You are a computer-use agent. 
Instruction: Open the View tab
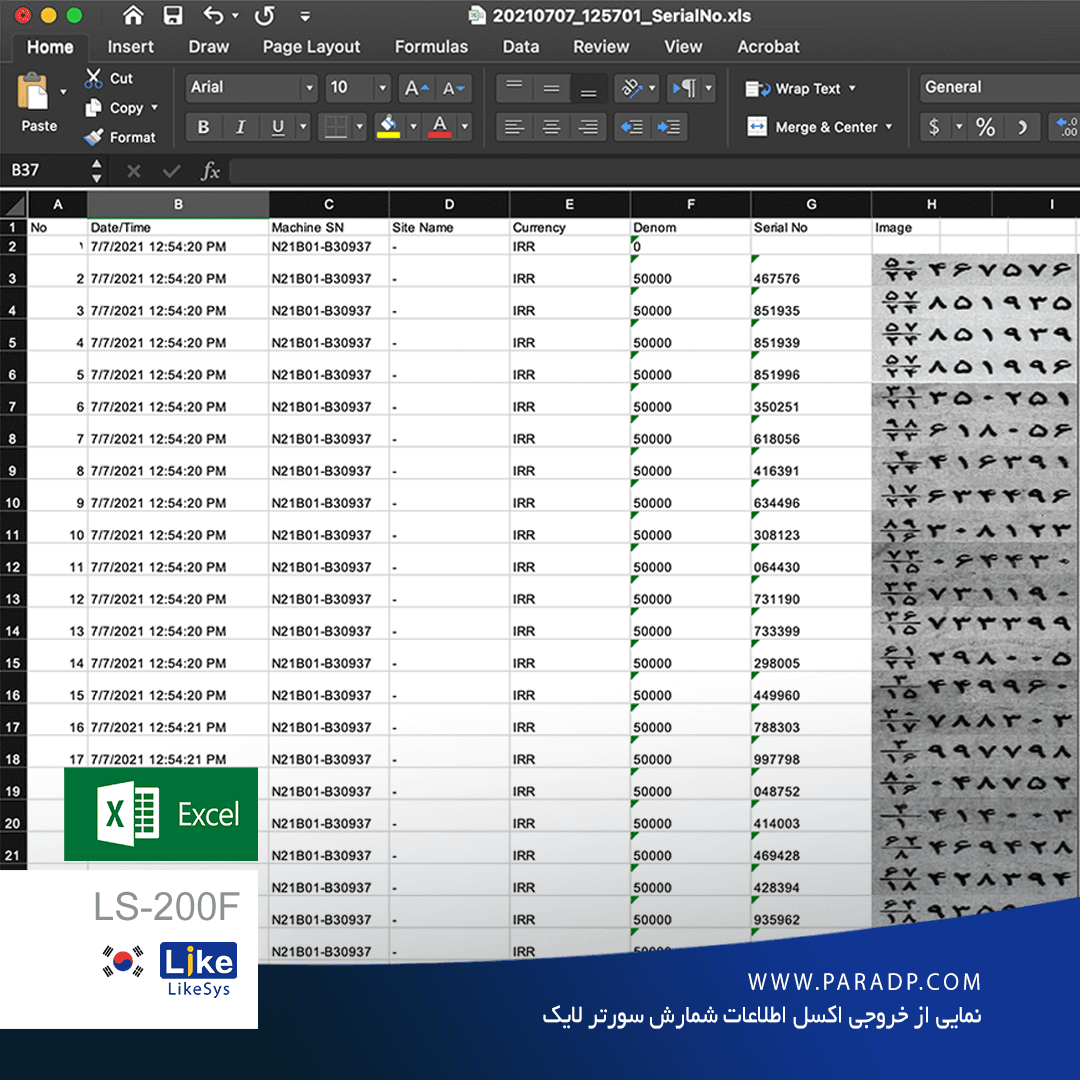[683, 47]
